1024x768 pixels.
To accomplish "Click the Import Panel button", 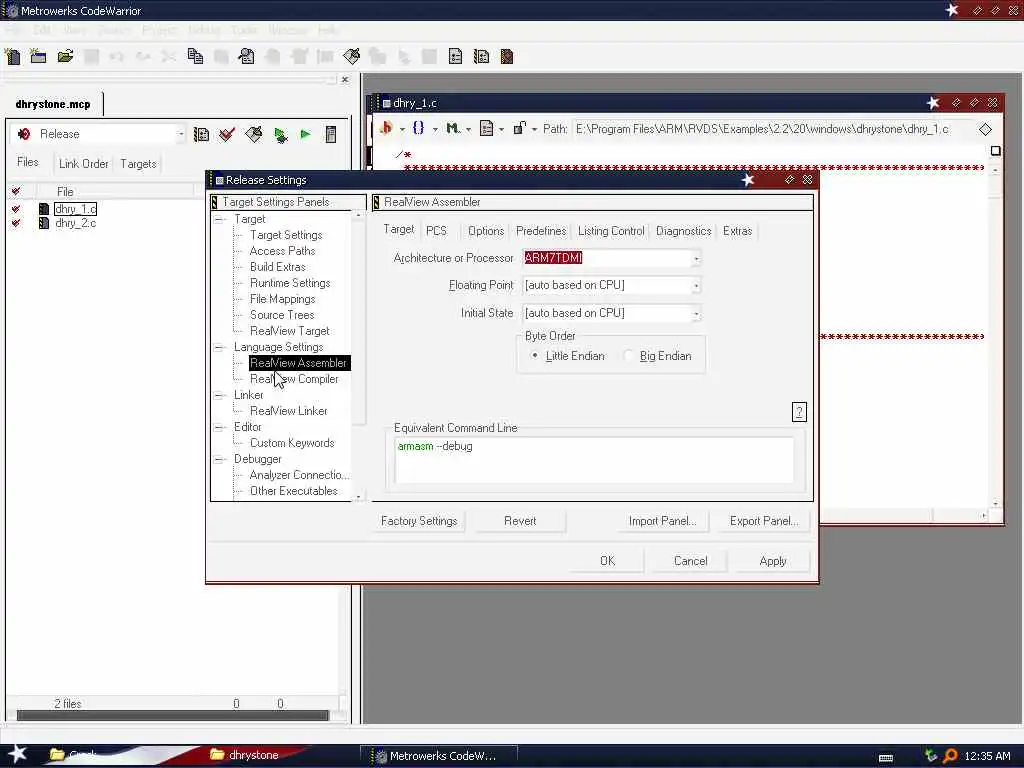I will tap(662, 521).
